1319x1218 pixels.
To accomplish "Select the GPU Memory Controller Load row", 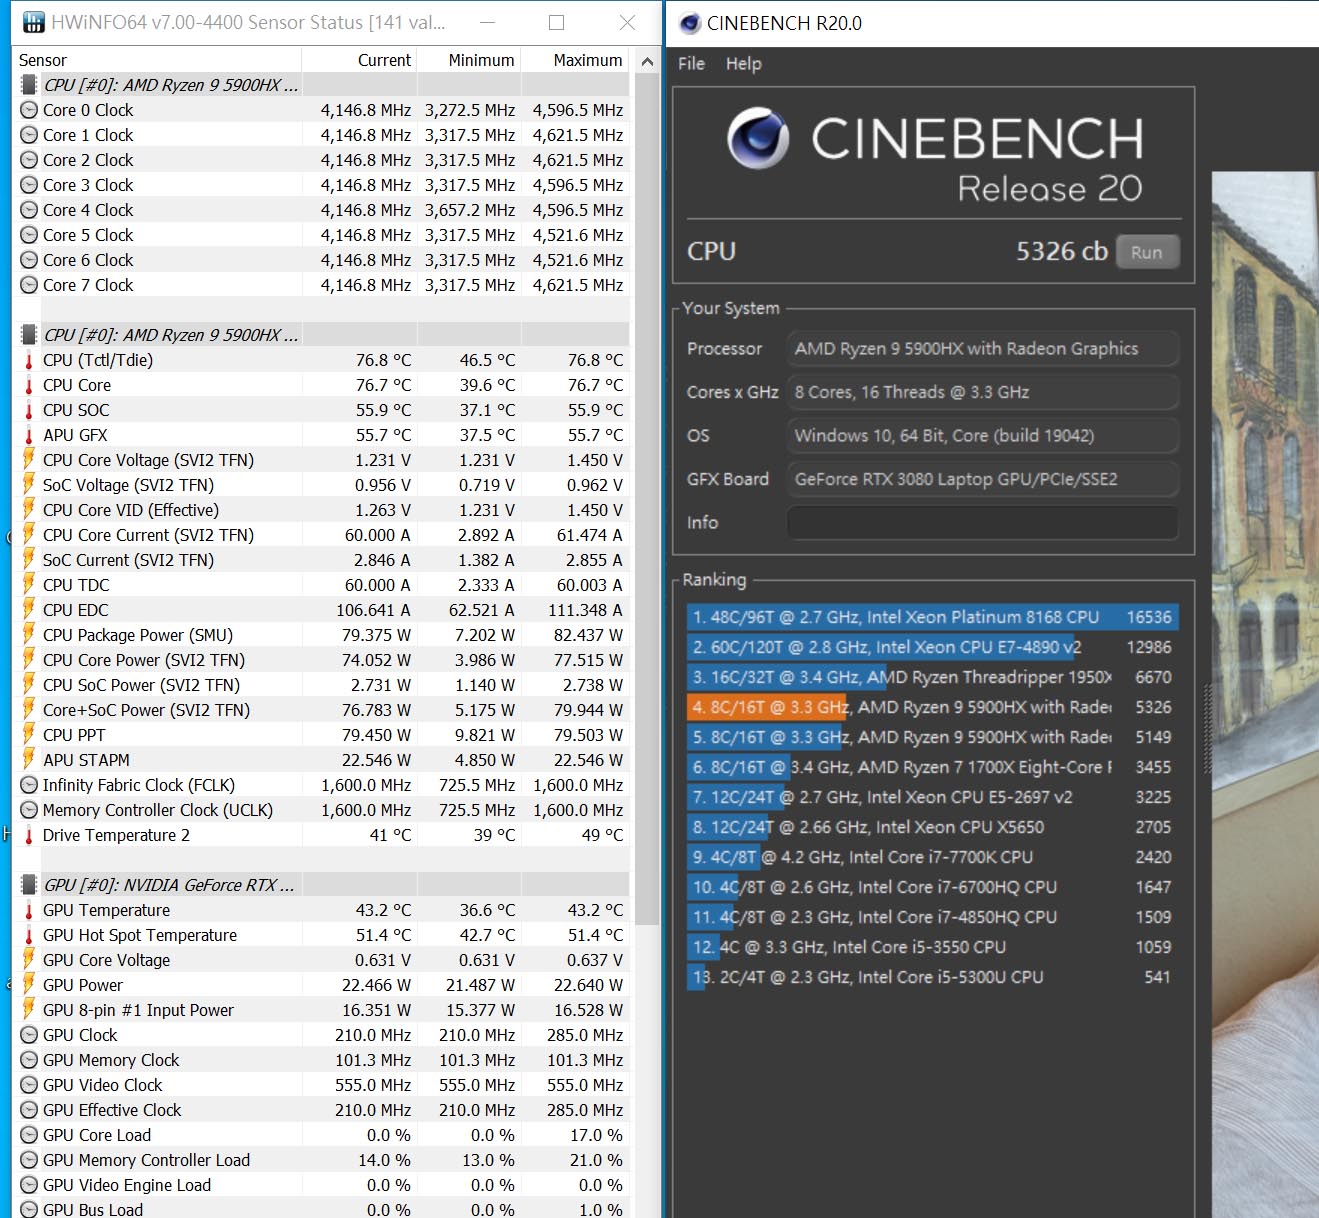I will tap(322, 1160).
